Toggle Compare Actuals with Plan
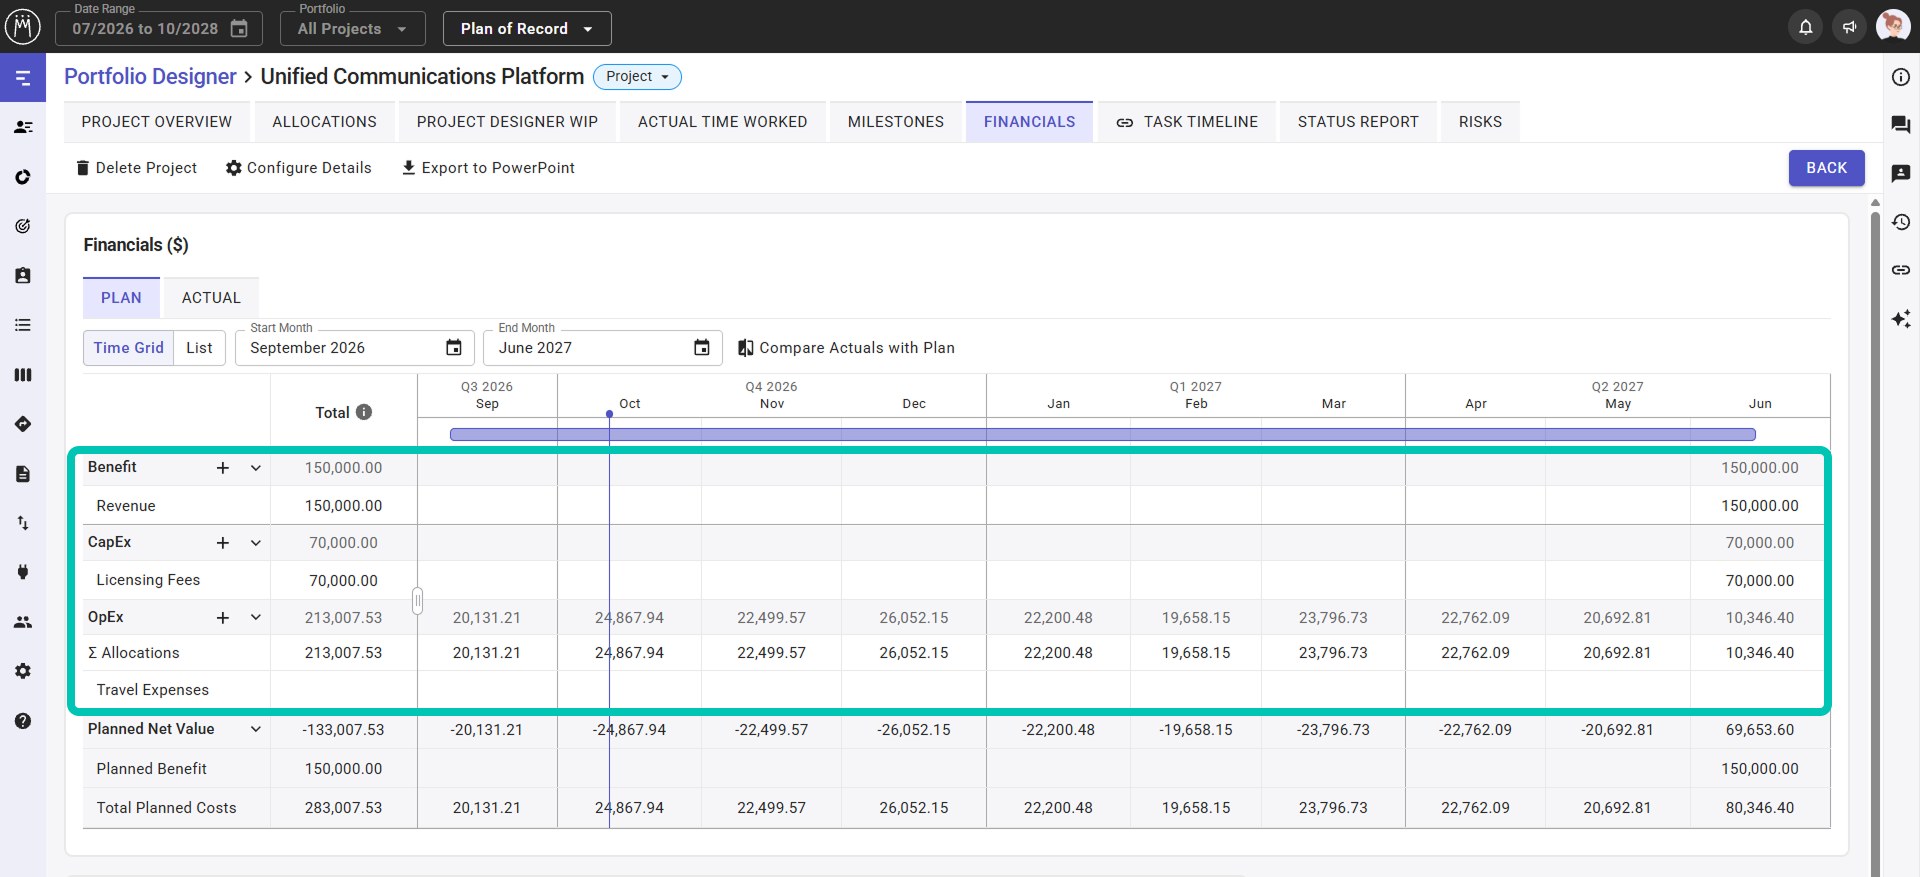Viewport: 1920px width, 877px height. click(846, 348)
